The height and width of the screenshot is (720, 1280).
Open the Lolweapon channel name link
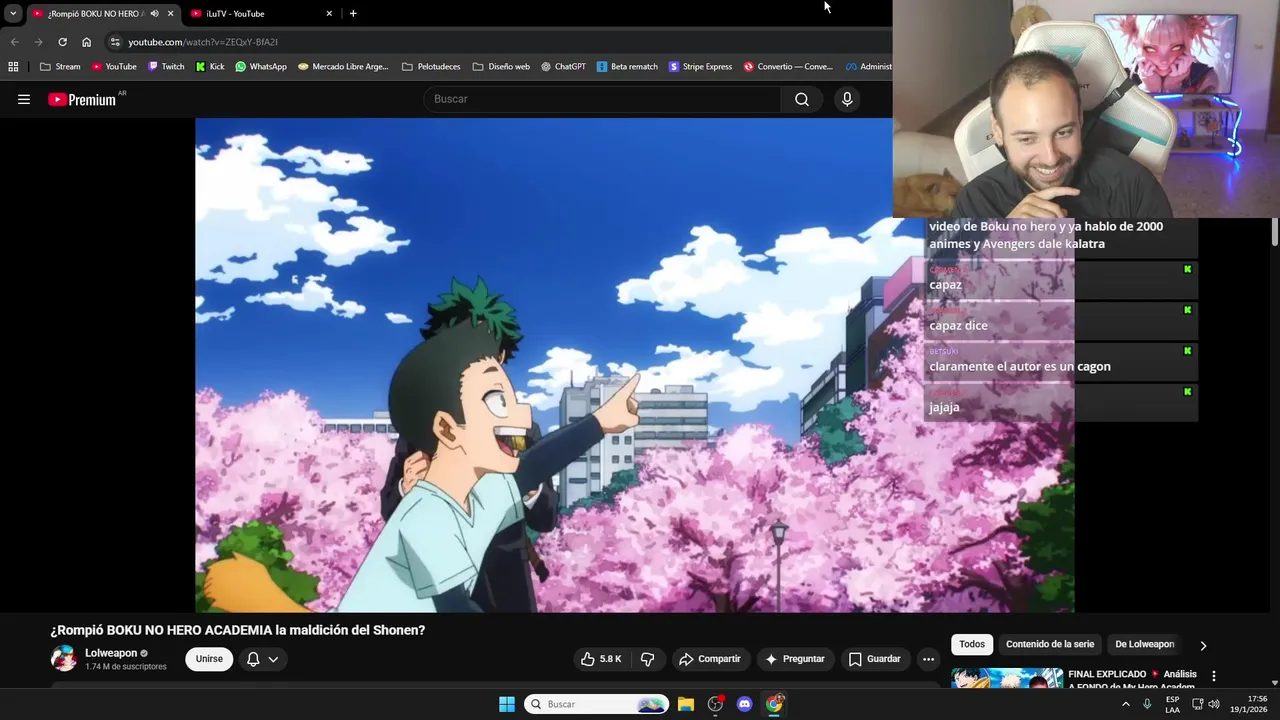(111, 653)
